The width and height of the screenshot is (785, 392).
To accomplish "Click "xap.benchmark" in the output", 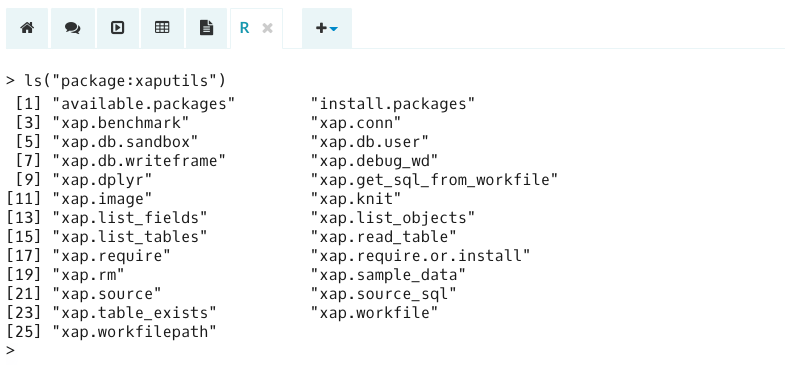I will pyautogui.click(x=121, y=123).
